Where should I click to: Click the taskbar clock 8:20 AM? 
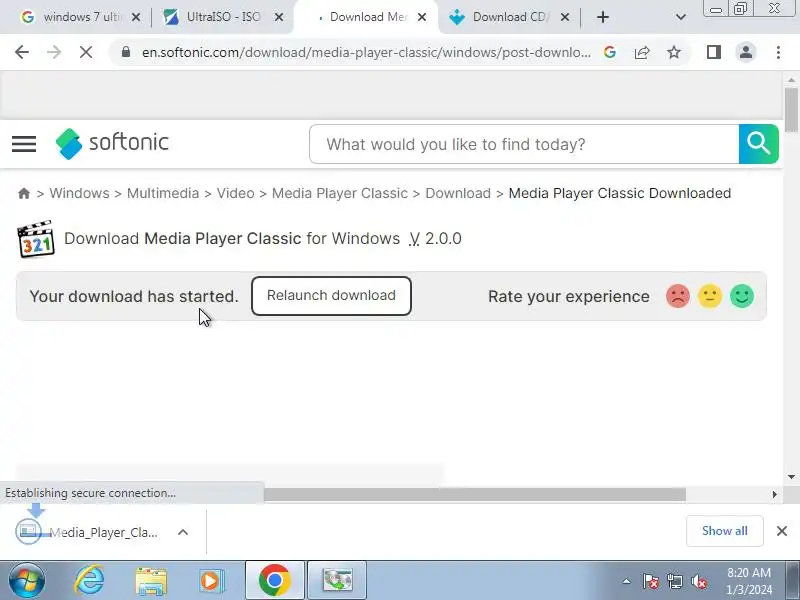[x=749, y=581]
